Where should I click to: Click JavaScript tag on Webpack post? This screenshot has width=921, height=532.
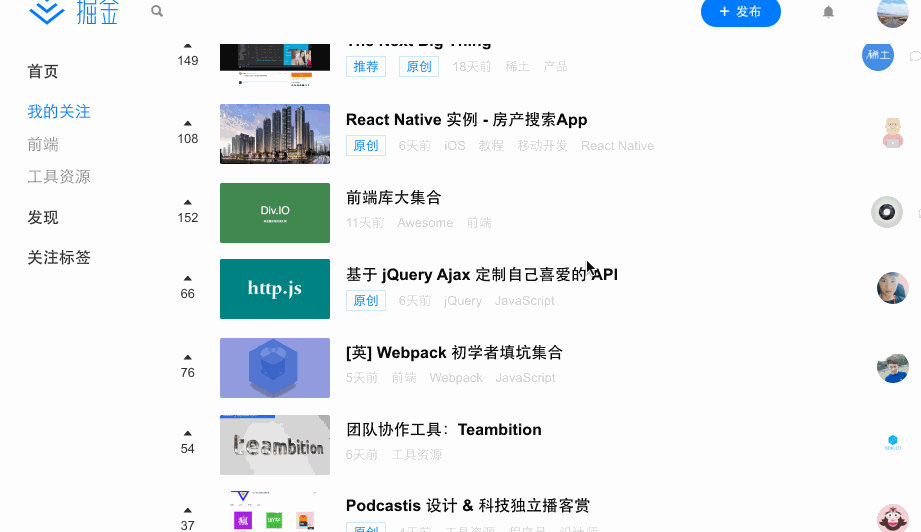(x=525, y=378)
